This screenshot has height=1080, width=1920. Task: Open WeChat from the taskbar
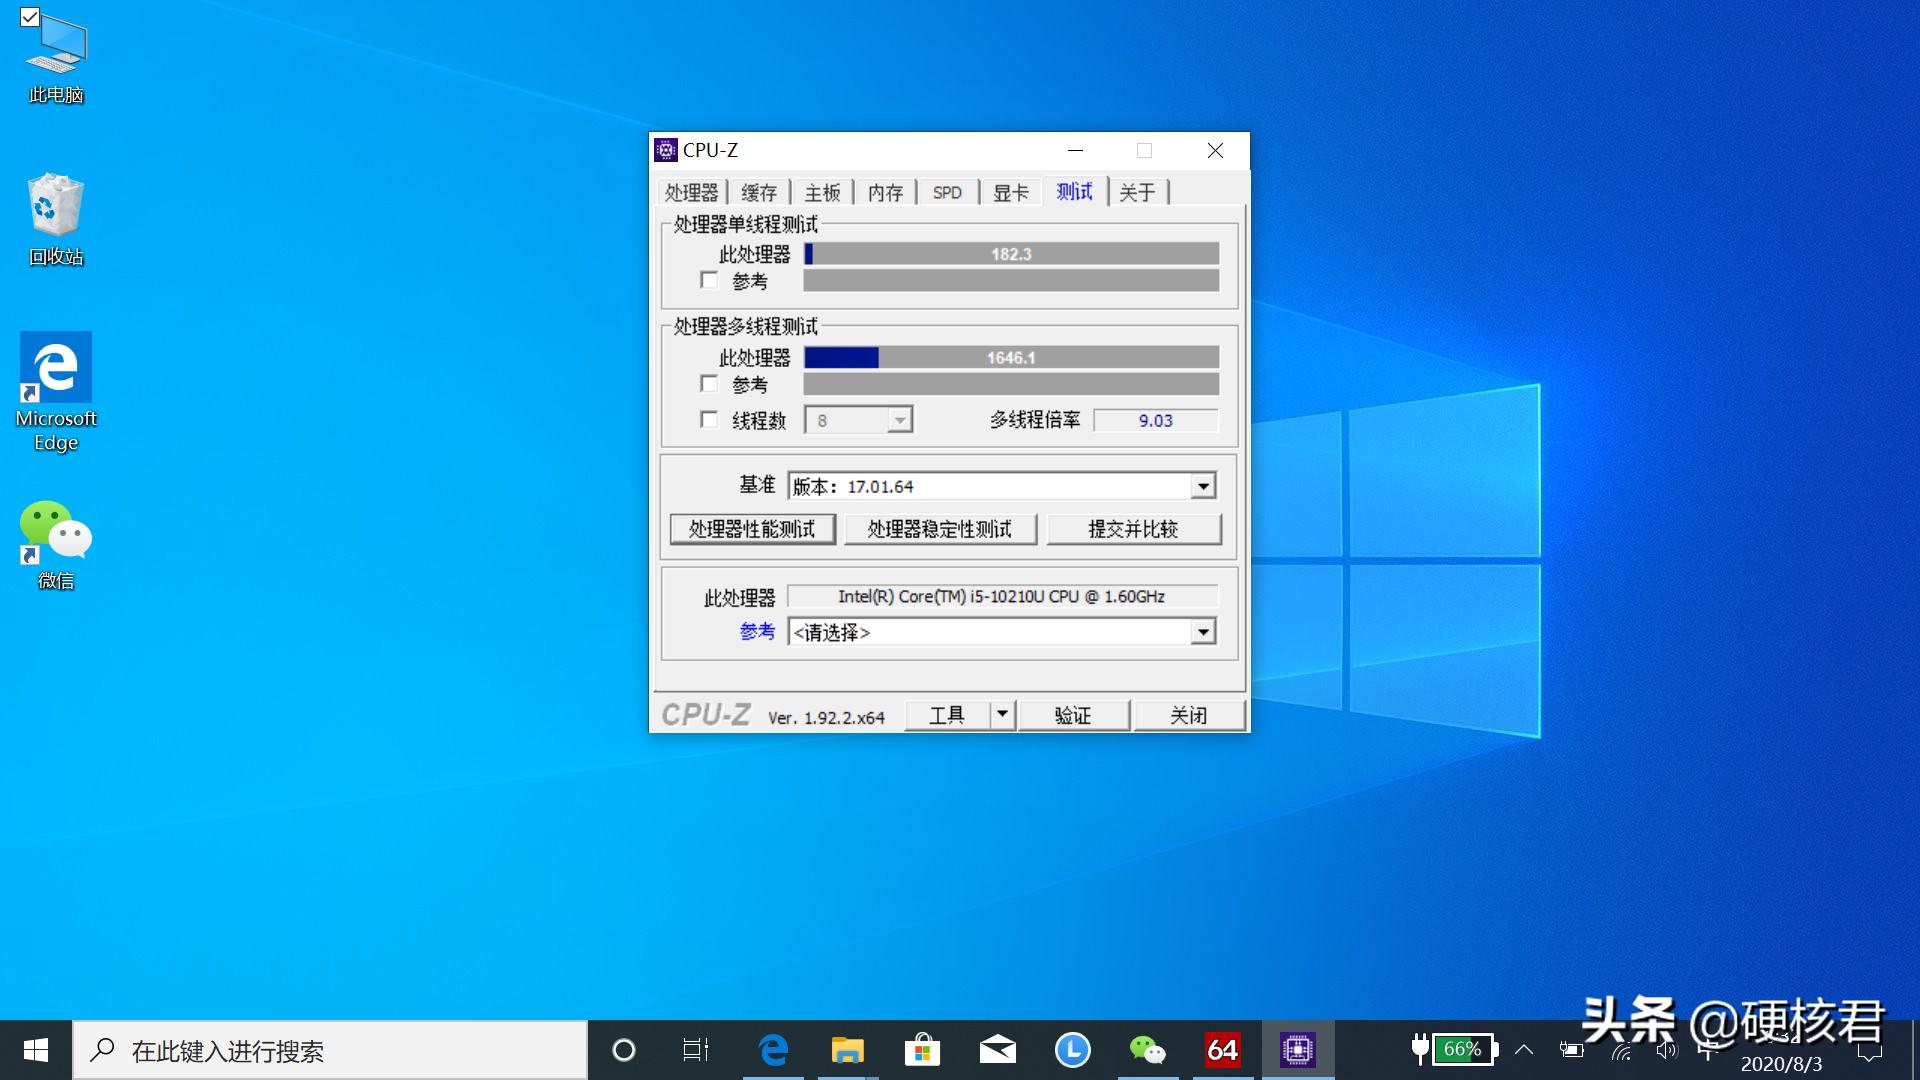click(1147, 1050)
